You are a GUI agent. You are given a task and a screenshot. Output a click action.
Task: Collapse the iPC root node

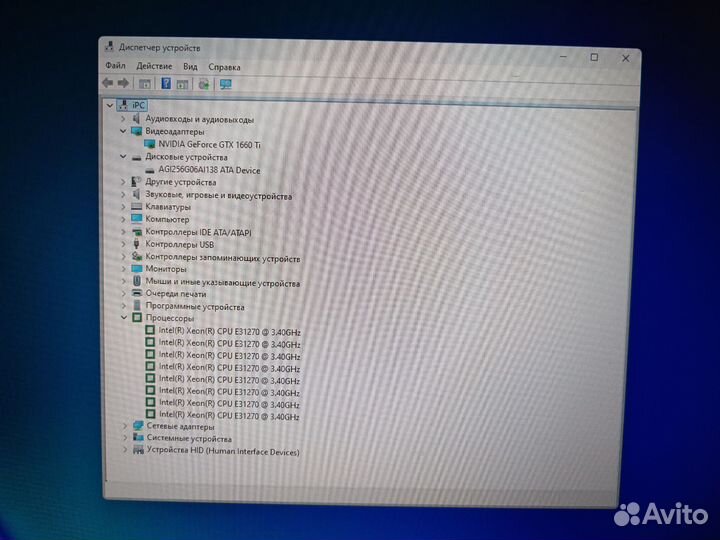[109, 105]
